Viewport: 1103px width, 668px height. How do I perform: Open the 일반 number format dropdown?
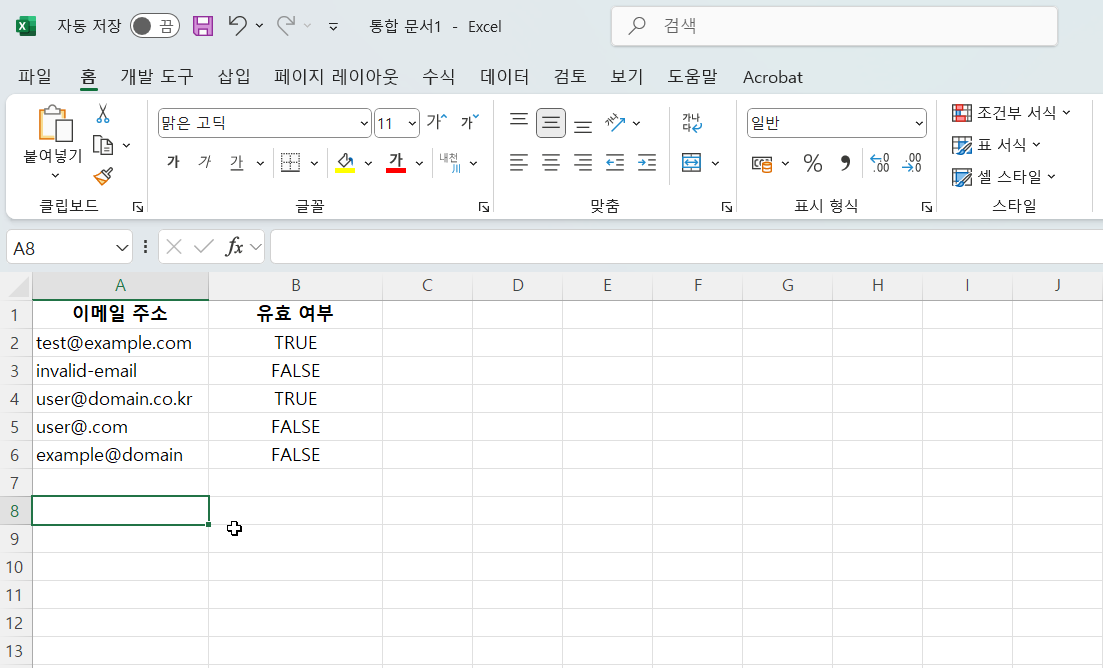919,122
